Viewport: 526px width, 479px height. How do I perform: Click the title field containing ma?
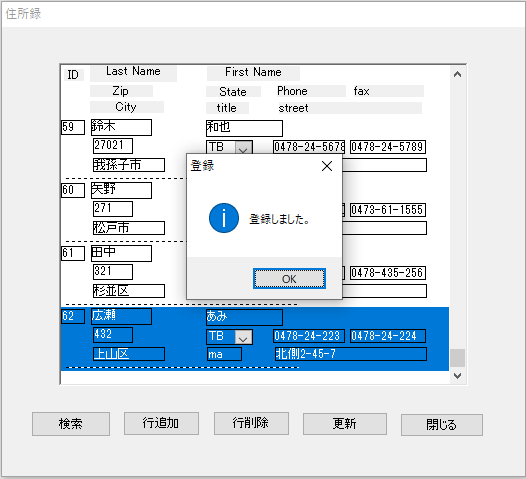click(x=224, y=354)
